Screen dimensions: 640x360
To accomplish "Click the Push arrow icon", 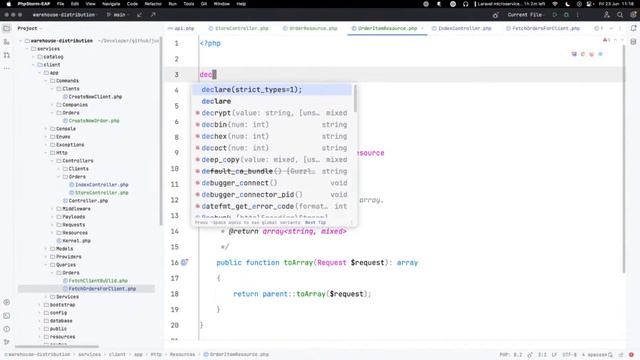I will point(153,15).
